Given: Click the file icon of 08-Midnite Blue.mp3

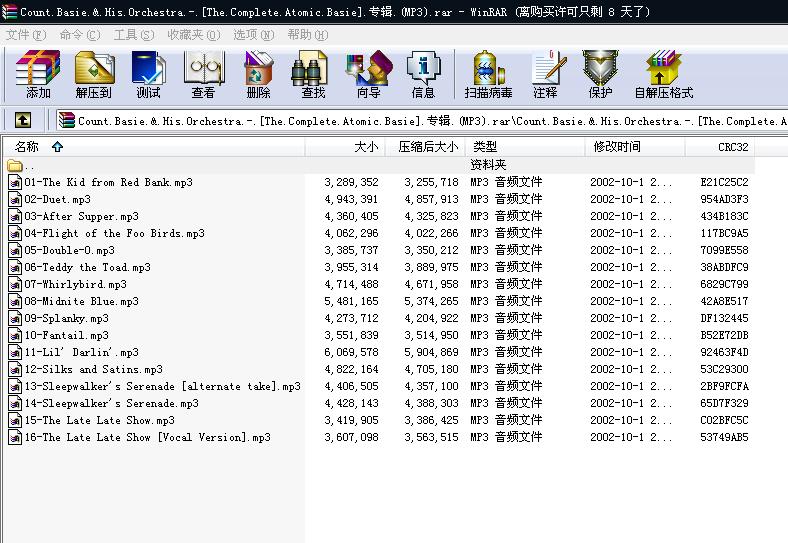Looking at the screenshot, I should coord(15,301).
